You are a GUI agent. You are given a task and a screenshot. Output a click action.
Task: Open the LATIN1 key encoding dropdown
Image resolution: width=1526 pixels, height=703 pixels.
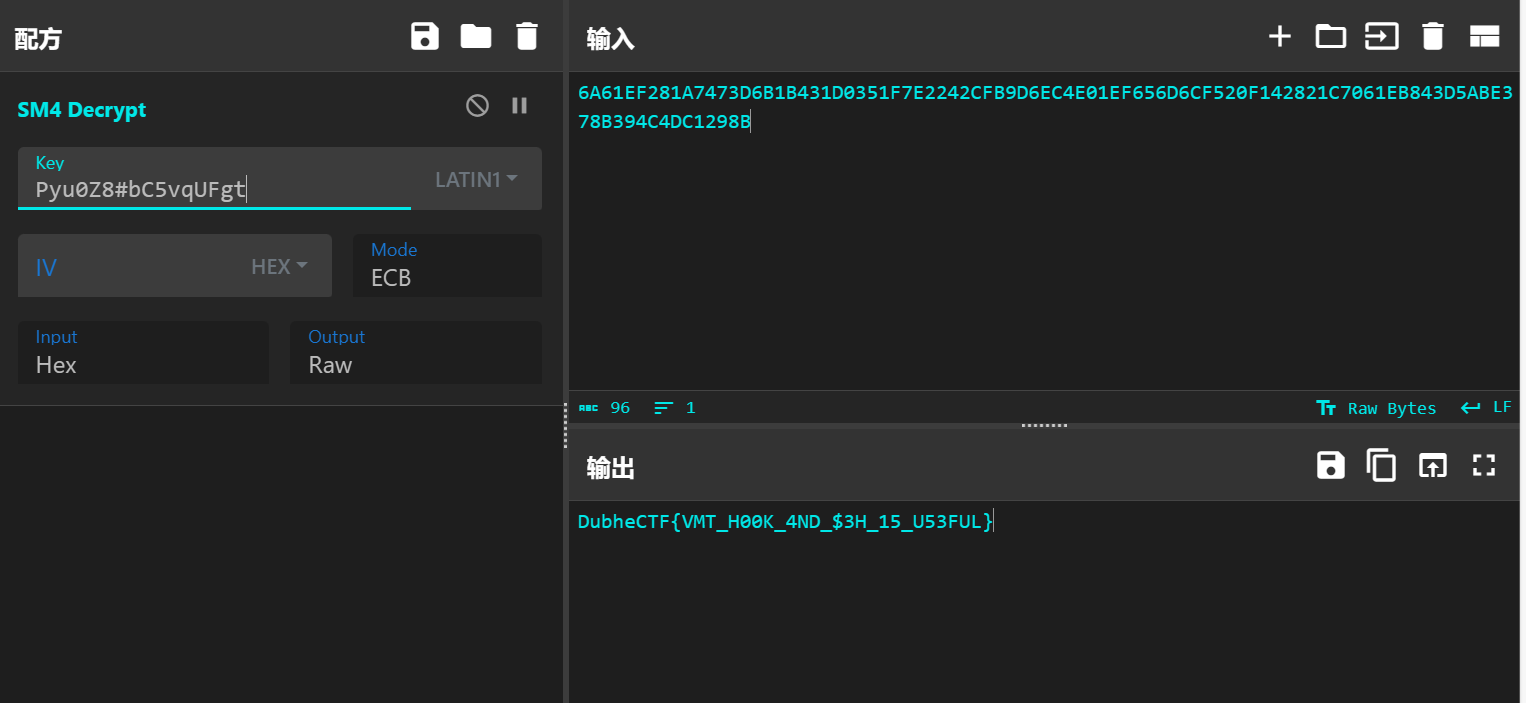point(476,178)
